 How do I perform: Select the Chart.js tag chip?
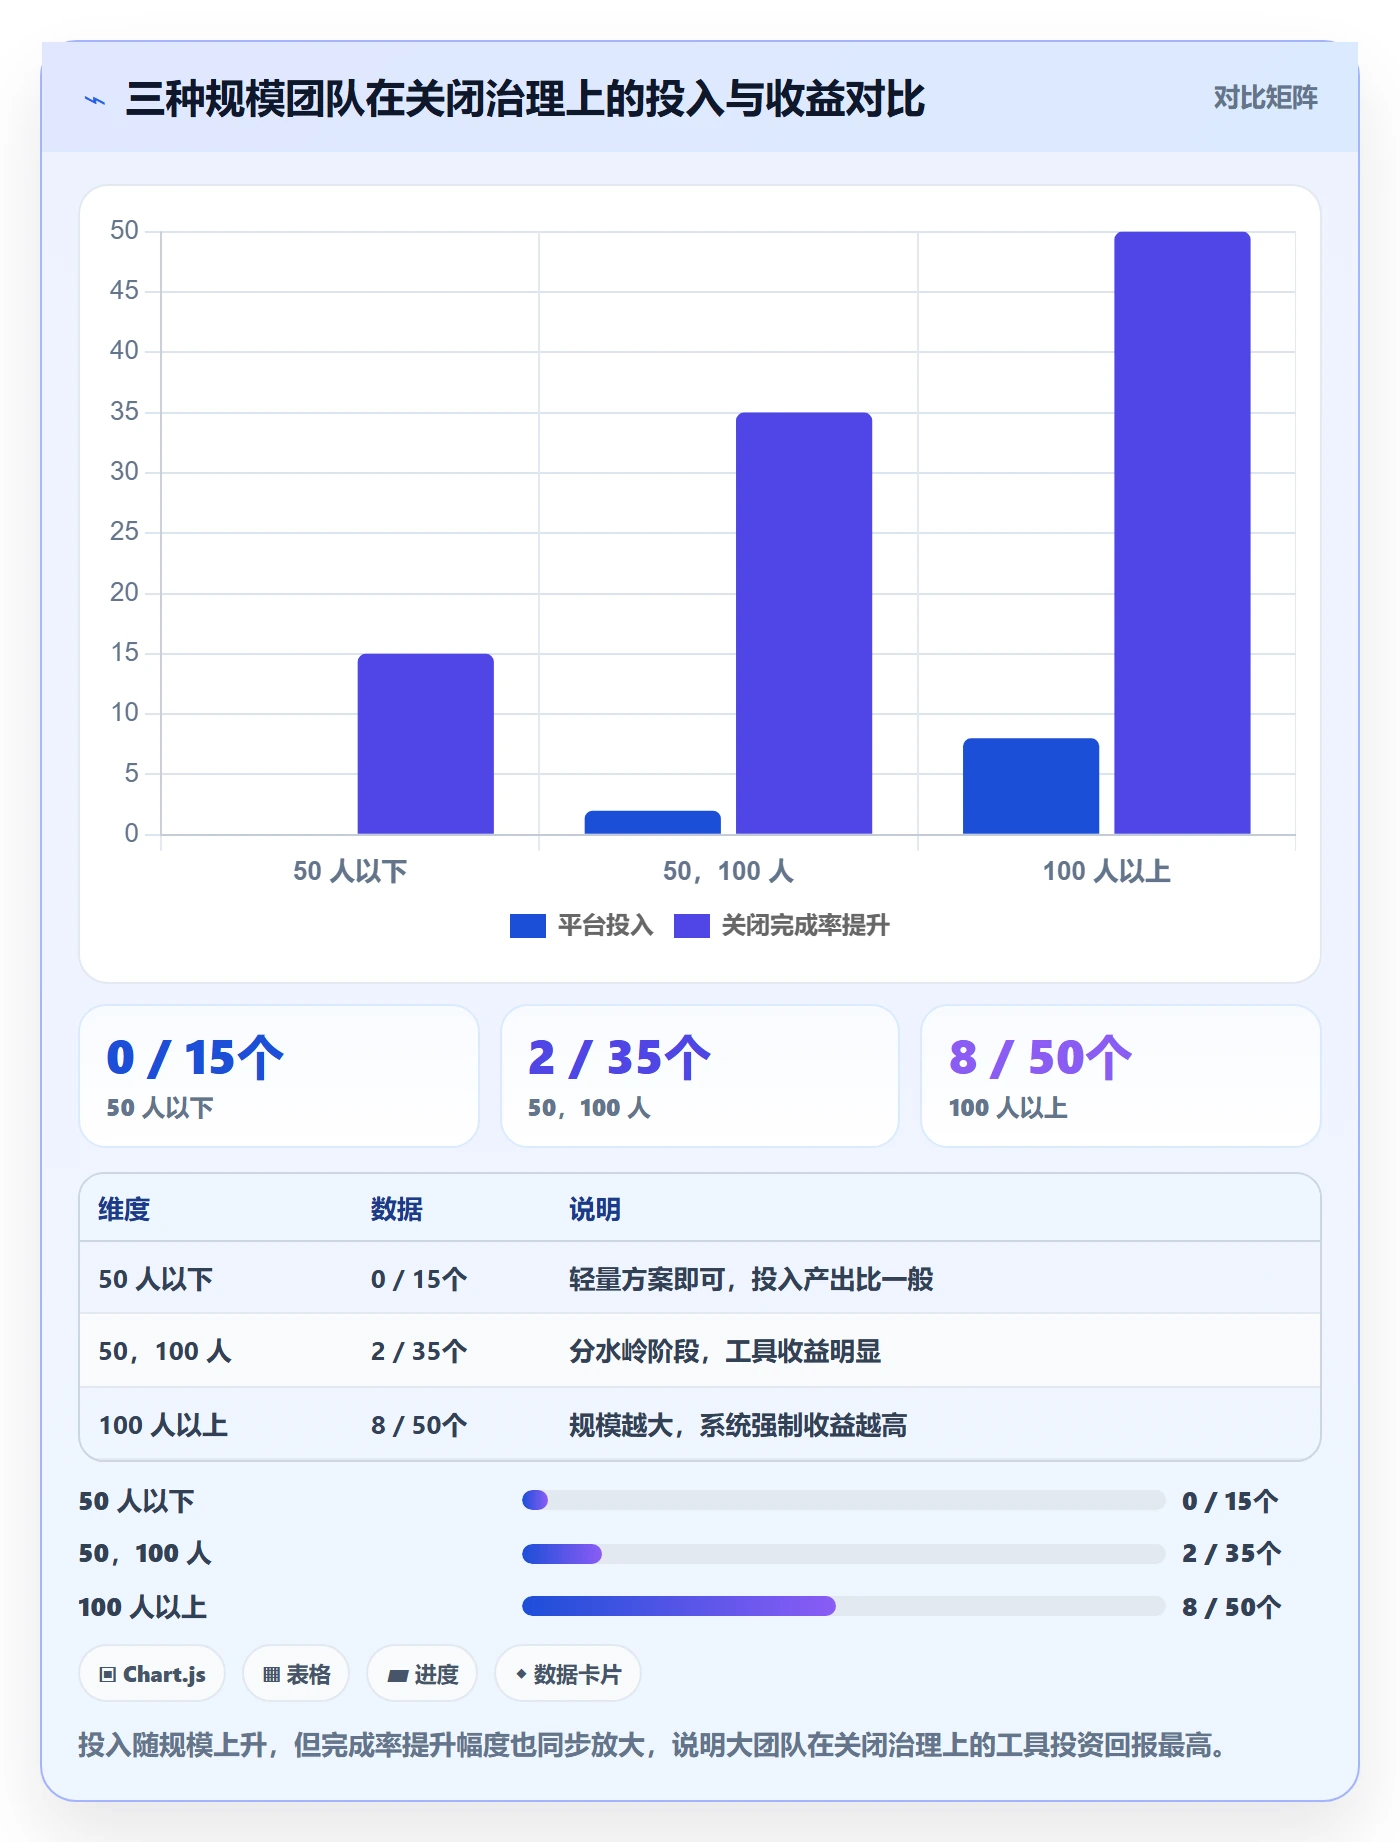tap(152, 1674)
